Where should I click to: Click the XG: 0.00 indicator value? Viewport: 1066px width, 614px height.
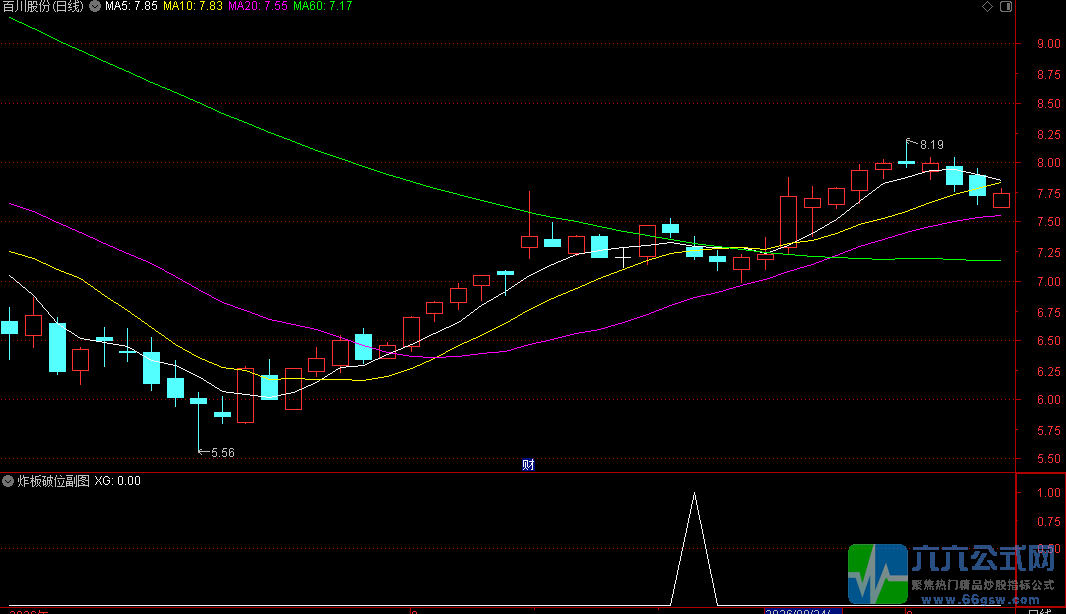click(x=118, y=481)
